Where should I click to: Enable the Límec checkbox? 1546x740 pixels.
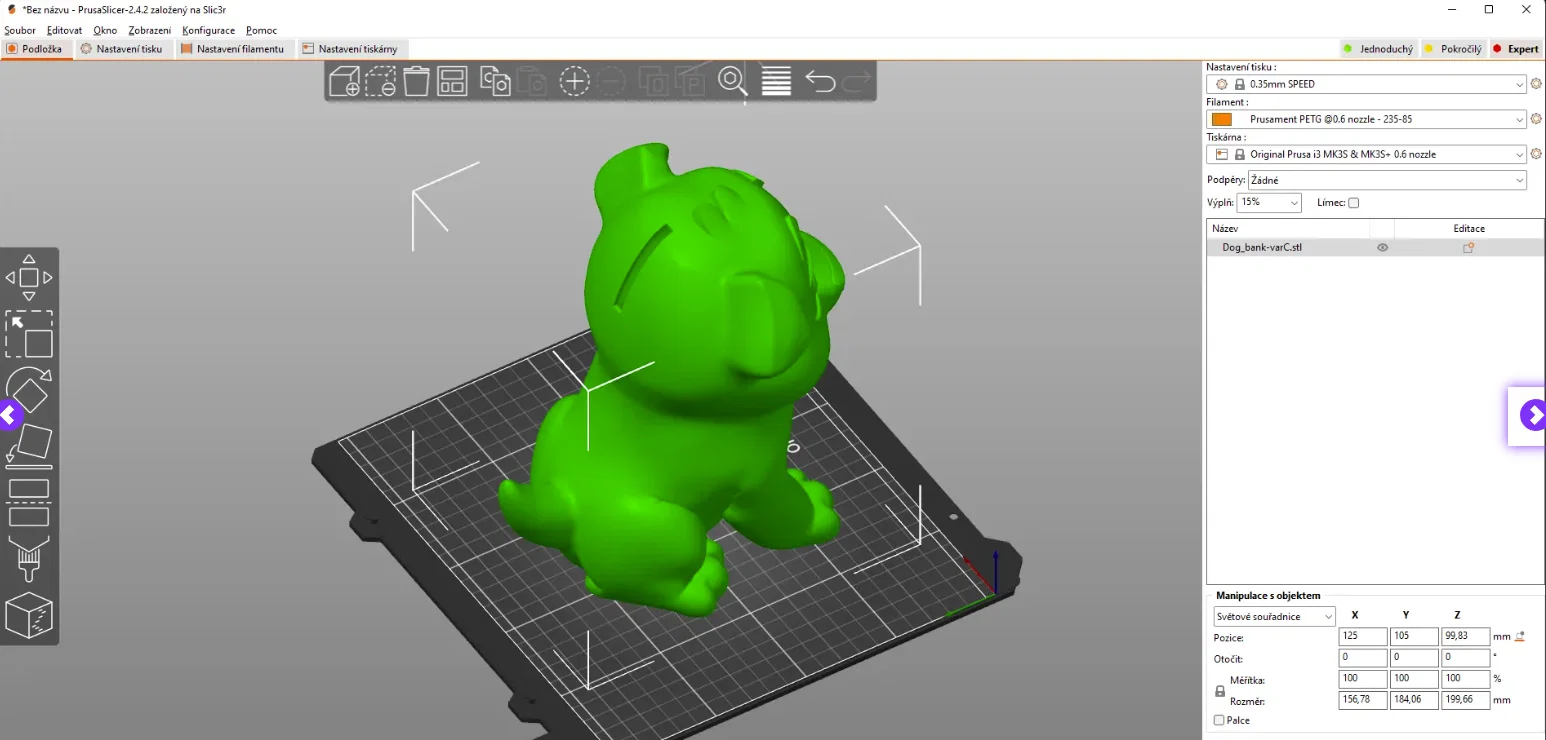(1353, 203)
